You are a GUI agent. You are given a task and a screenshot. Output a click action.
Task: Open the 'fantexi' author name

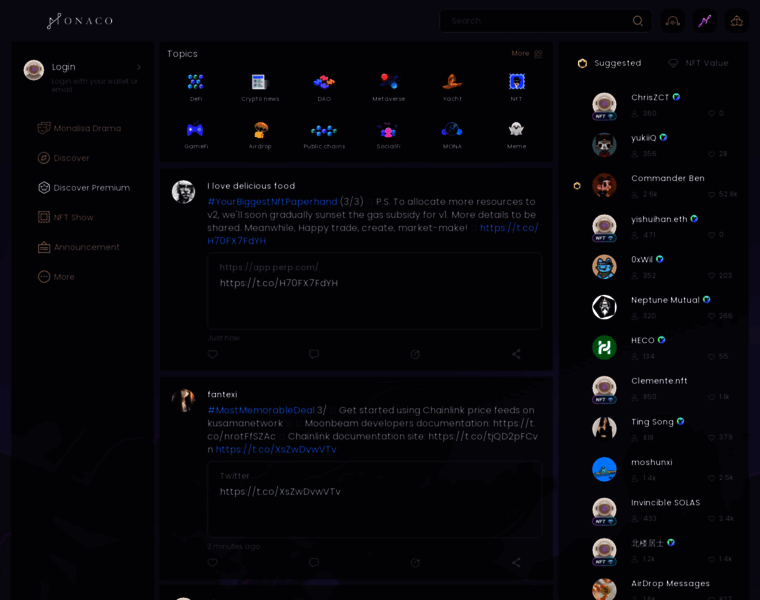(x=222, y=395)
